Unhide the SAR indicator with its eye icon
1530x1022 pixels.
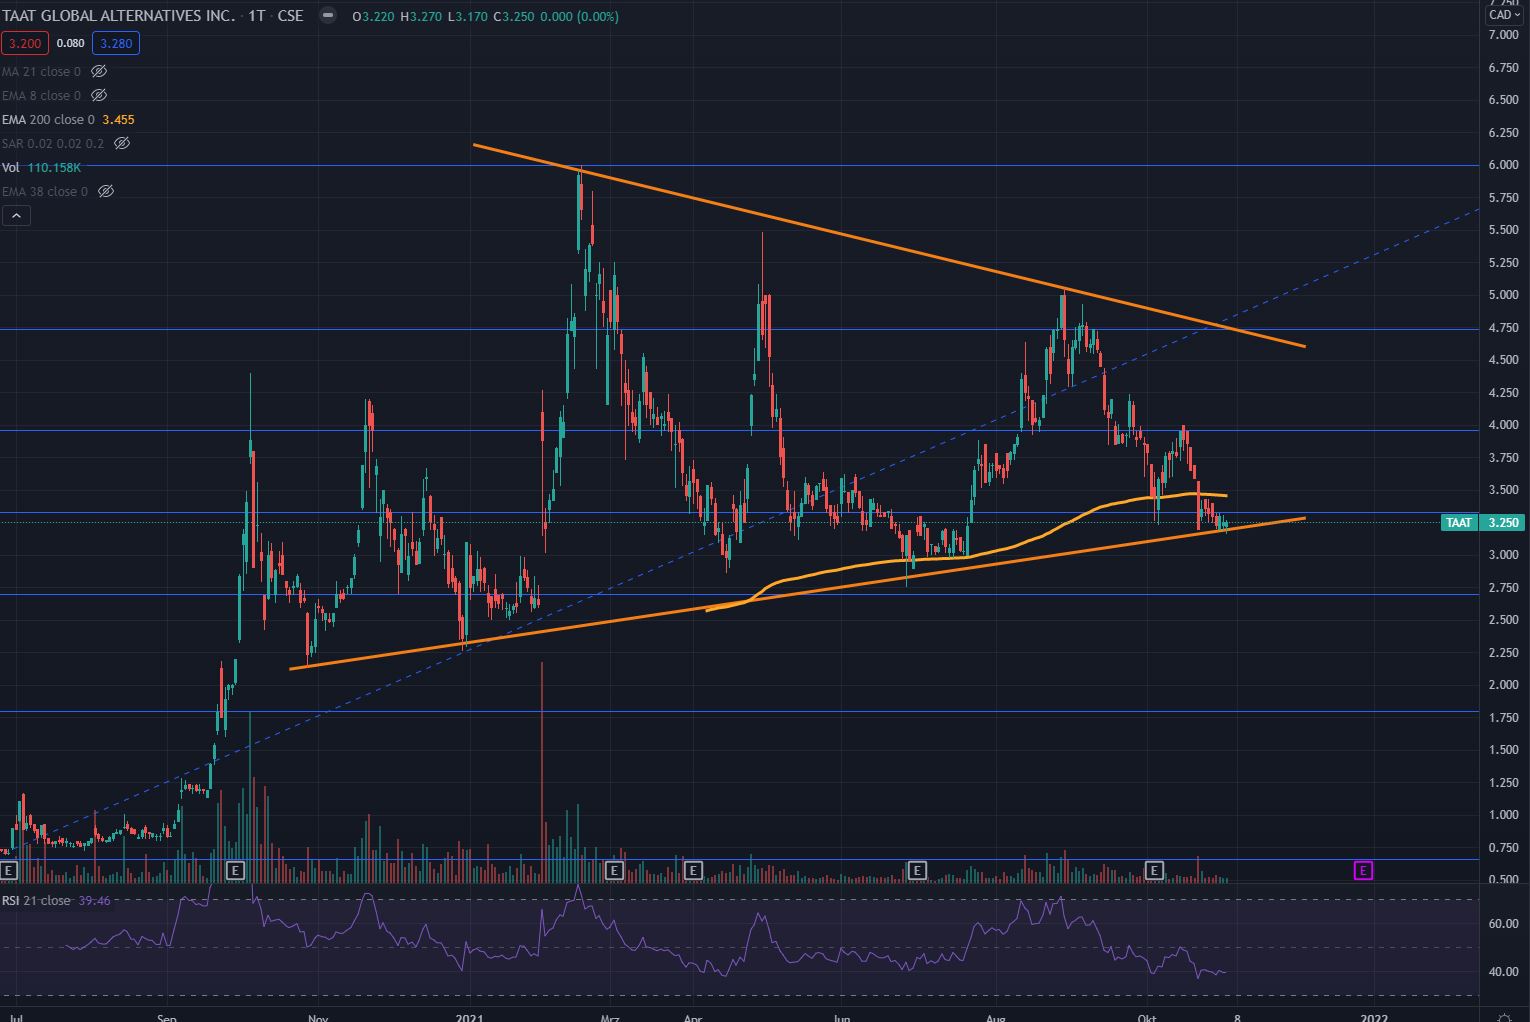[122, 144]
